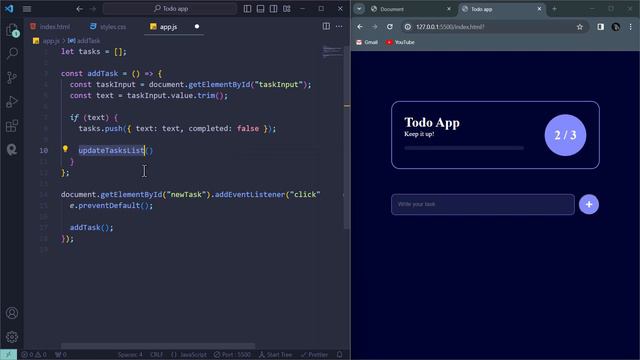Click the Write your task input field

point(483,204)
